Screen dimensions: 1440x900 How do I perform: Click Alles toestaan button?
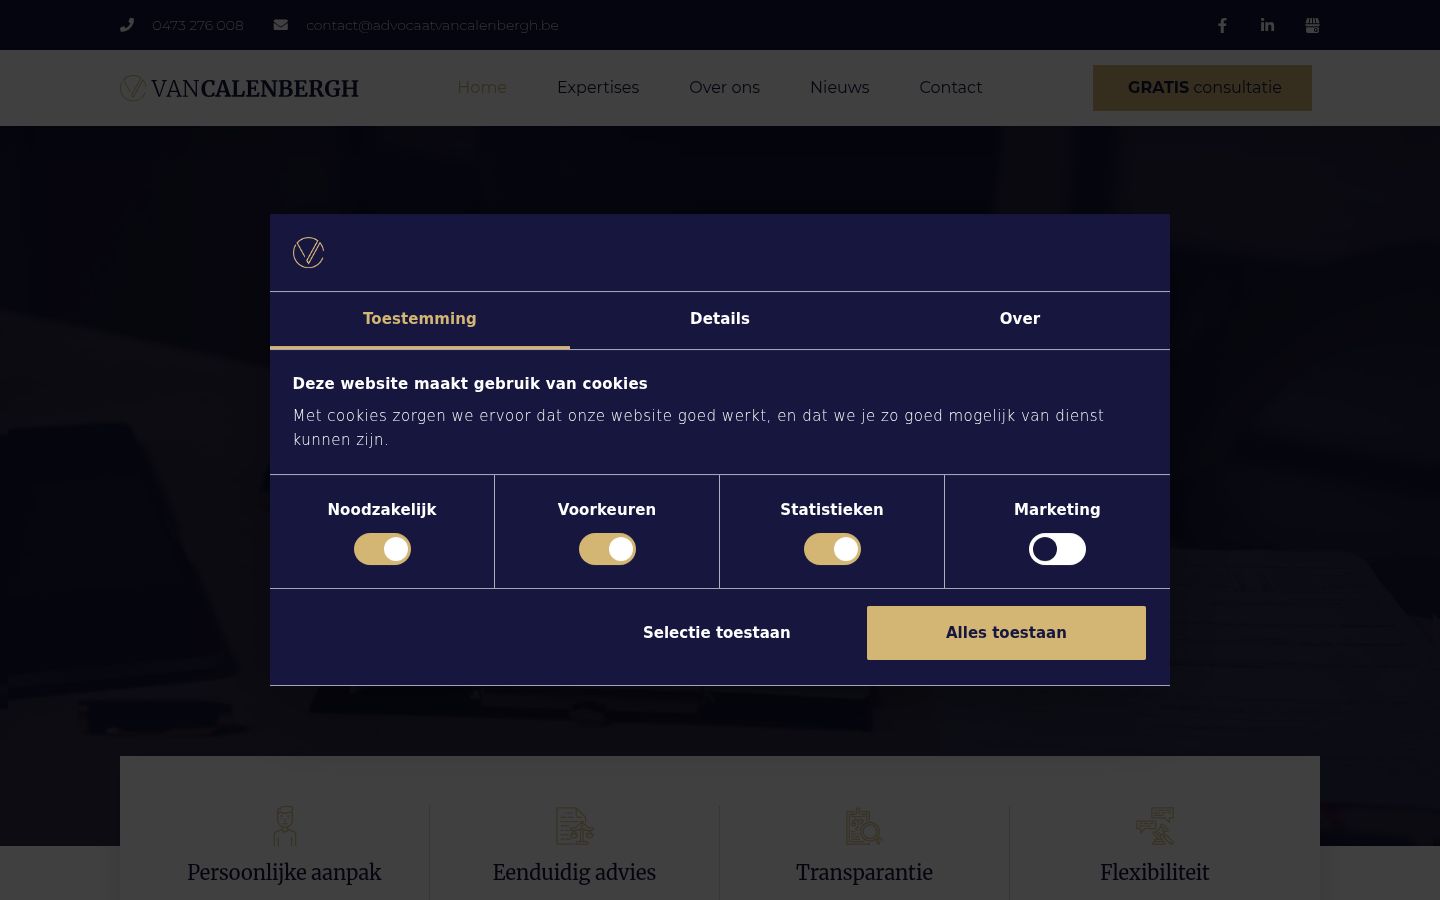1006,633
